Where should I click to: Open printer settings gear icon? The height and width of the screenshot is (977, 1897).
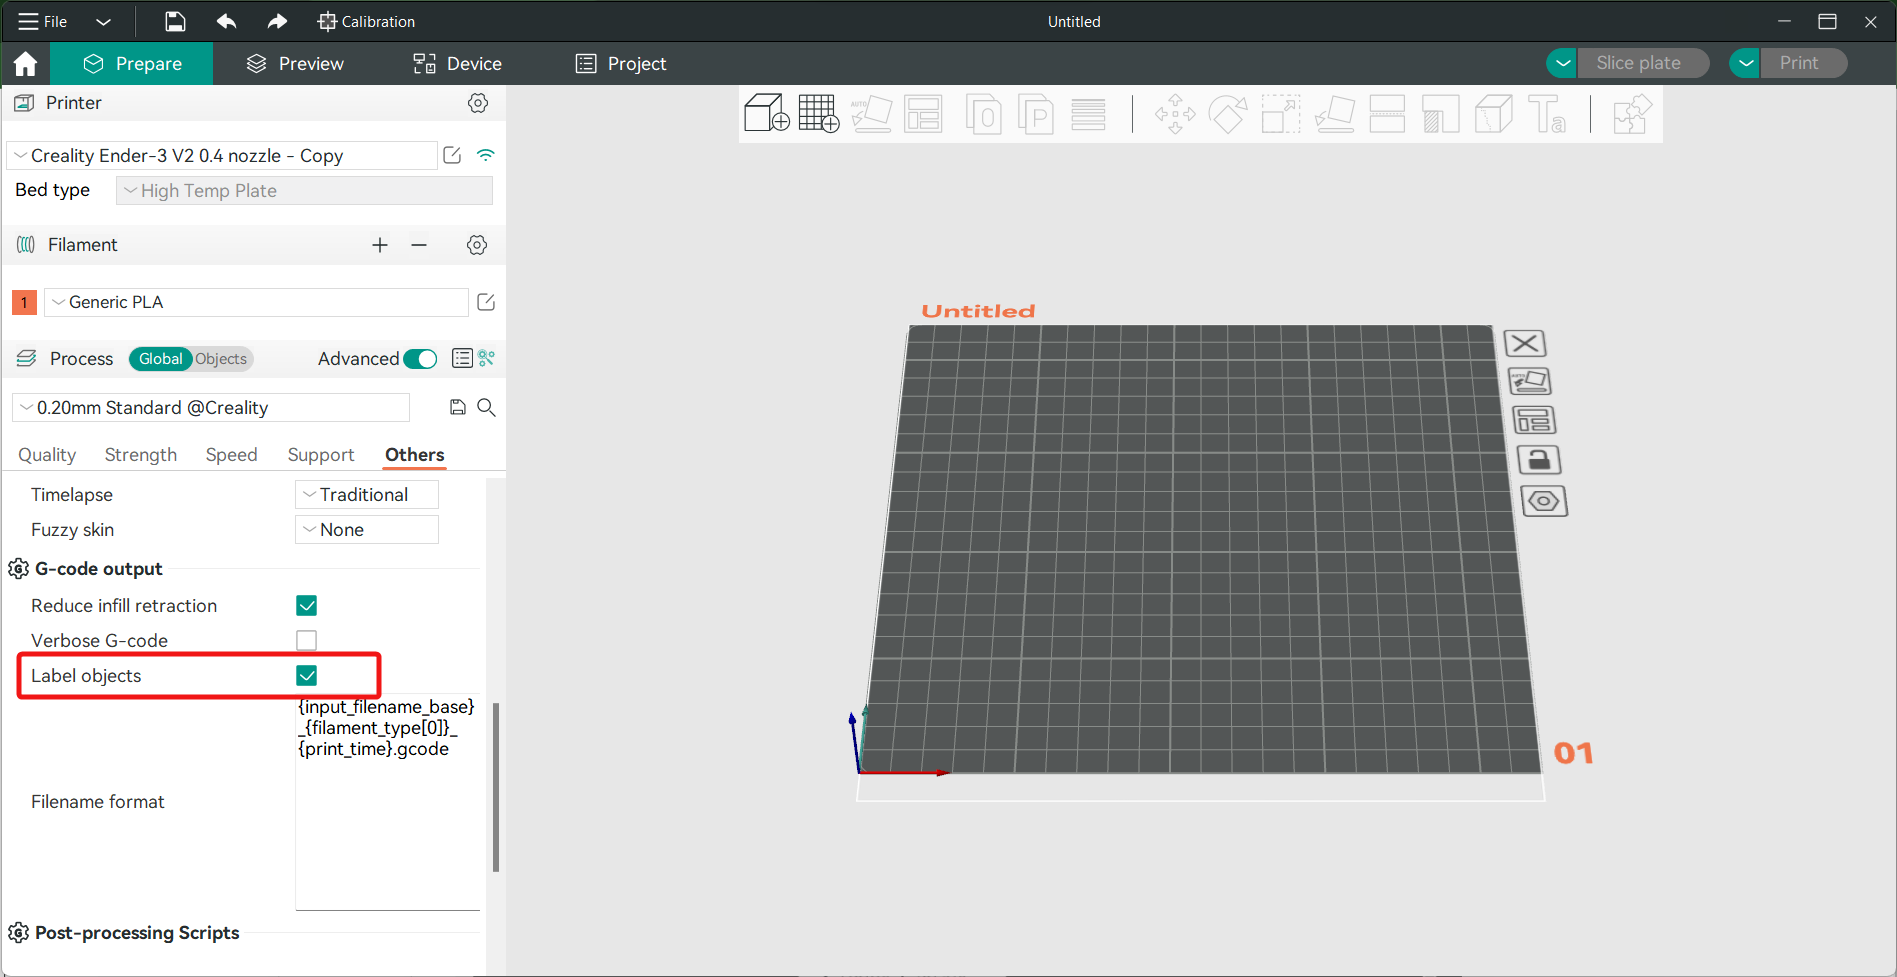click(x=478, y=103)
